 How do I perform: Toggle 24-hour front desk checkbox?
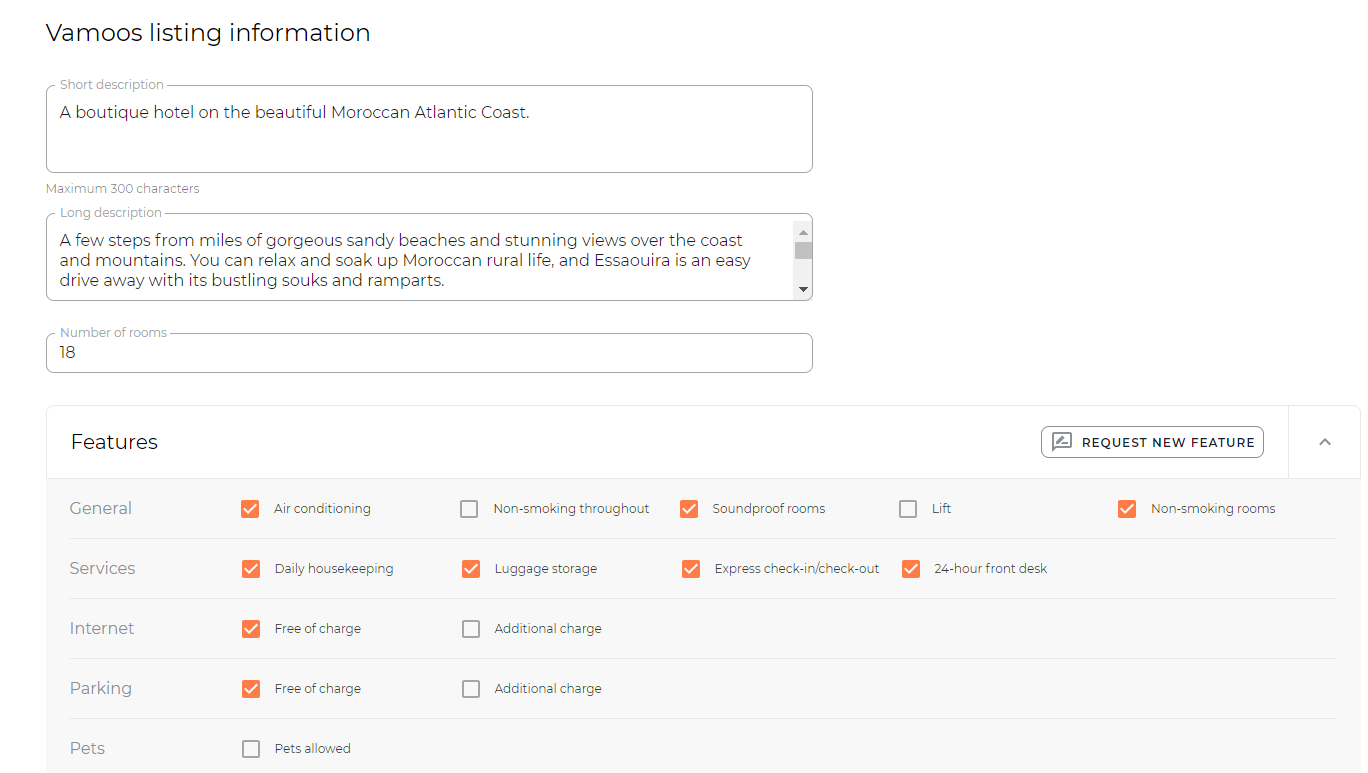(x=911, y=569)
